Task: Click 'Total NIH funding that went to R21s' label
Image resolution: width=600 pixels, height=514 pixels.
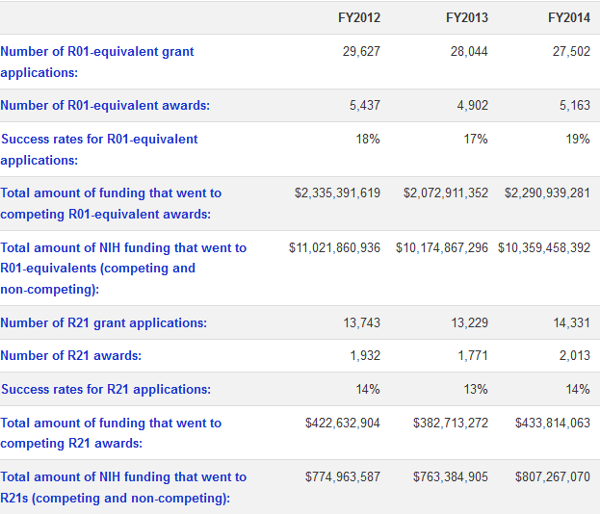Action: coord(123,487)
